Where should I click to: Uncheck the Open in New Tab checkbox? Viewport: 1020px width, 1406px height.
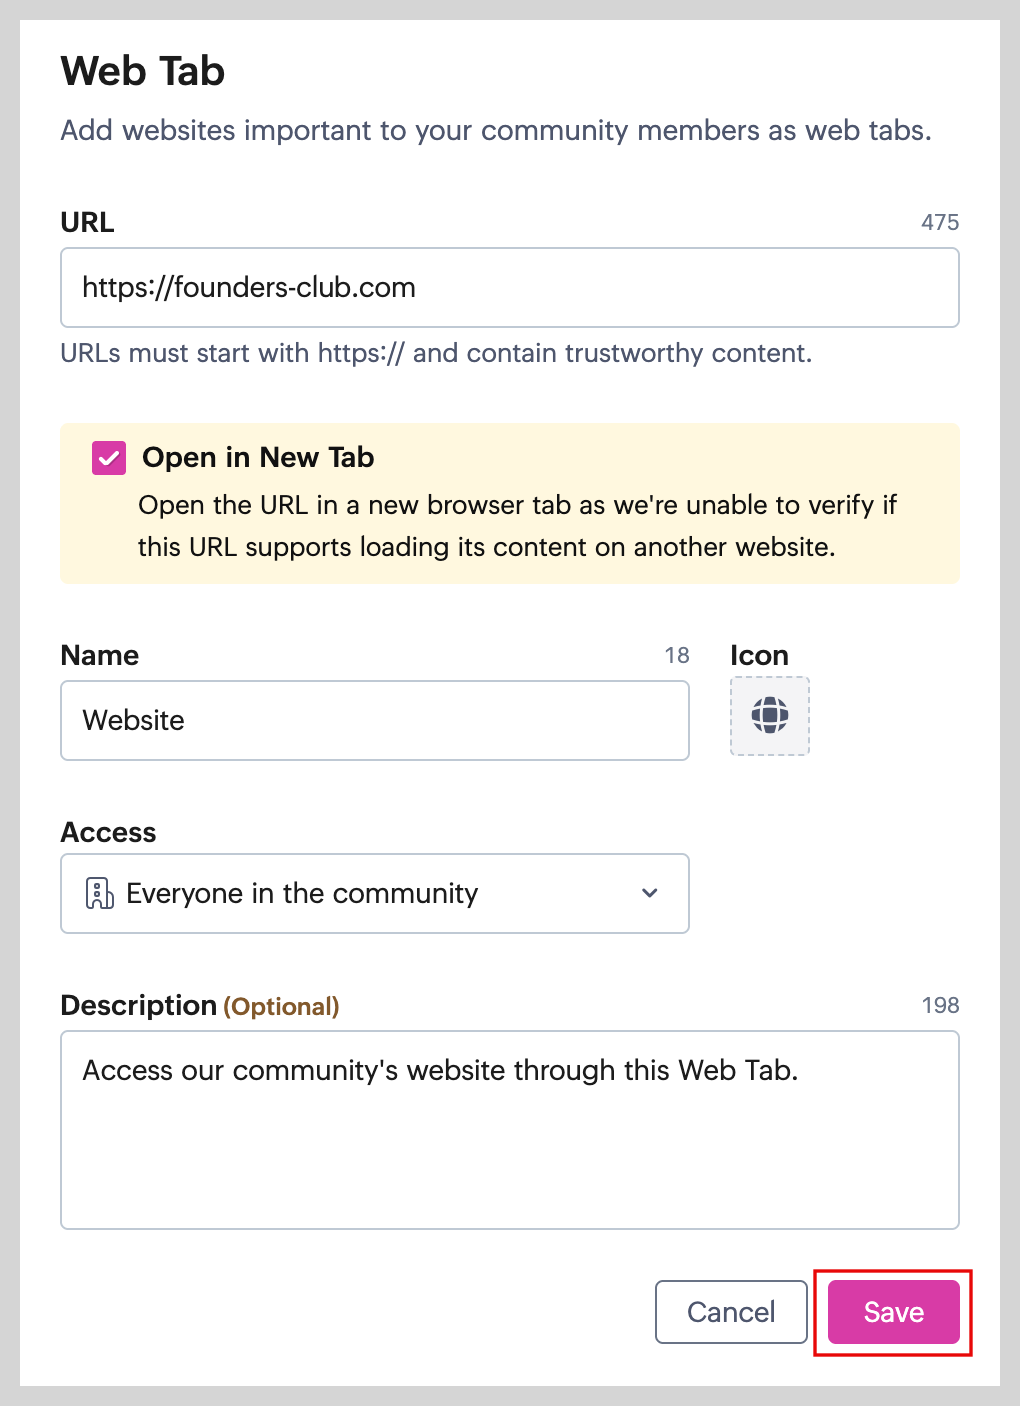click(109, 458)
